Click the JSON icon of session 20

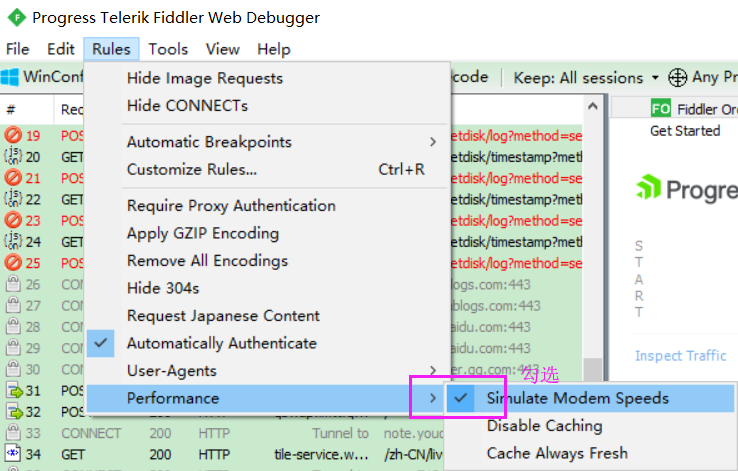tap(13, 156)
